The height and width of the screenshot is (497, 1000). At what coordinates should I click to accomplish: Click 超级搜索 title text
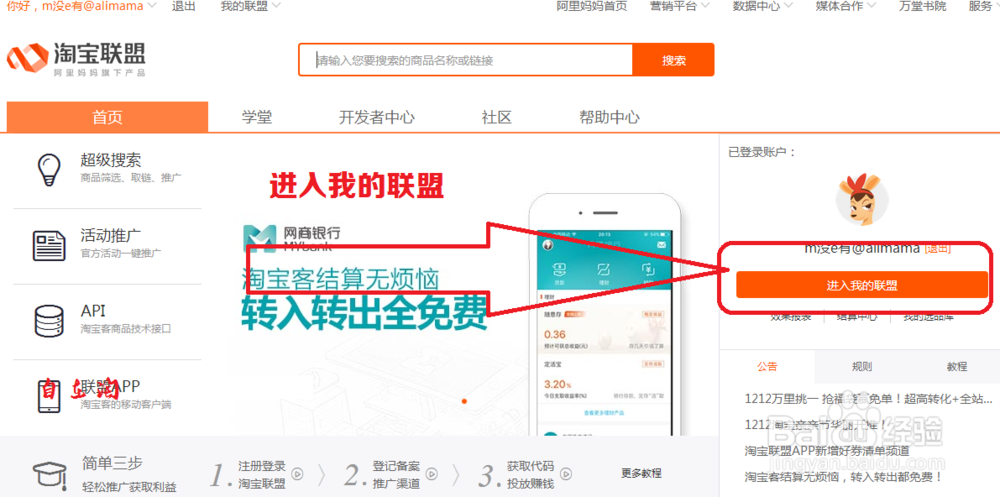(111, 160)
